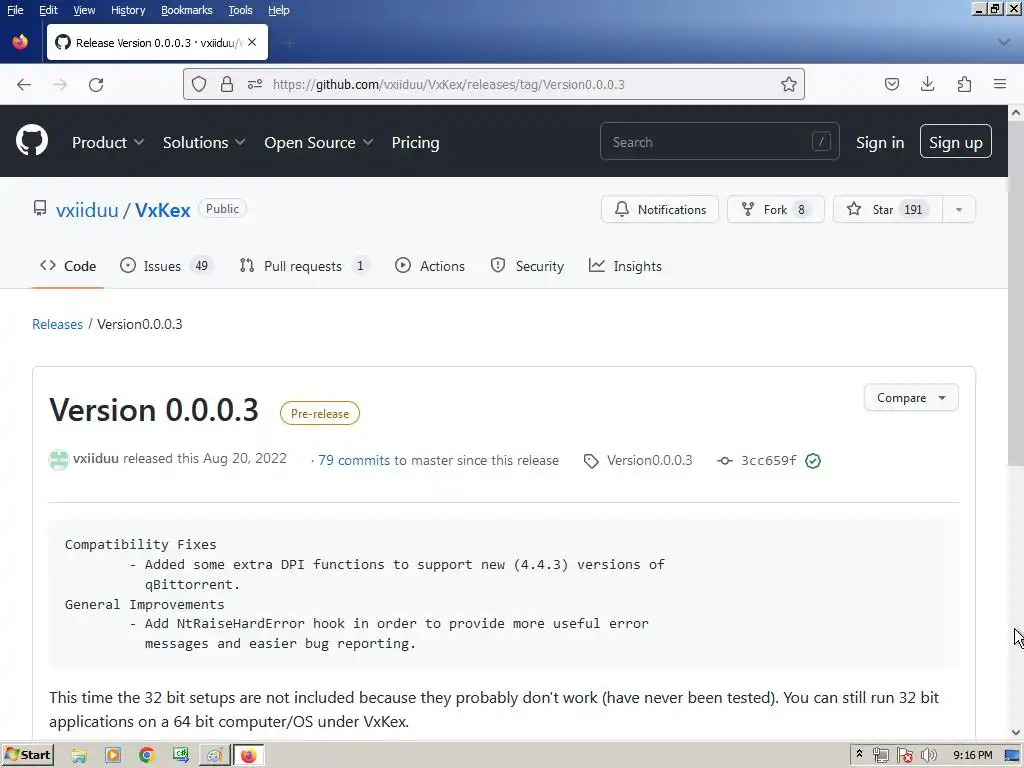Open Firefox hamburger application menu
Viewport: 1024px width, 768px height.
coord(1000,84)
